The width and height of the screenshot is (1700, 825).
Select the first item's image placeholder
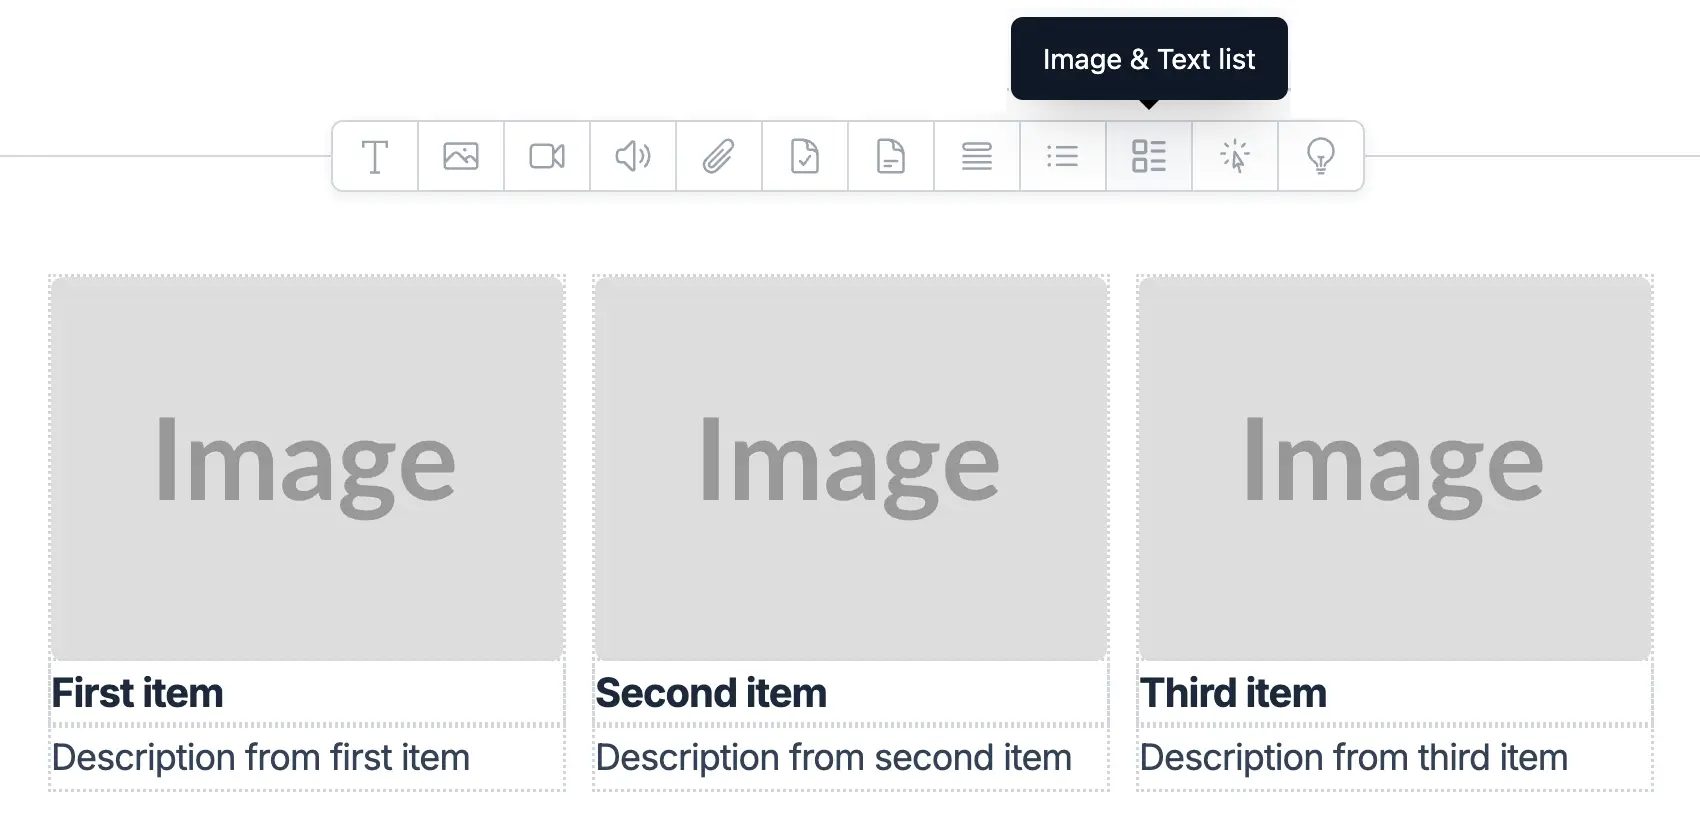[x=306, y=460]
